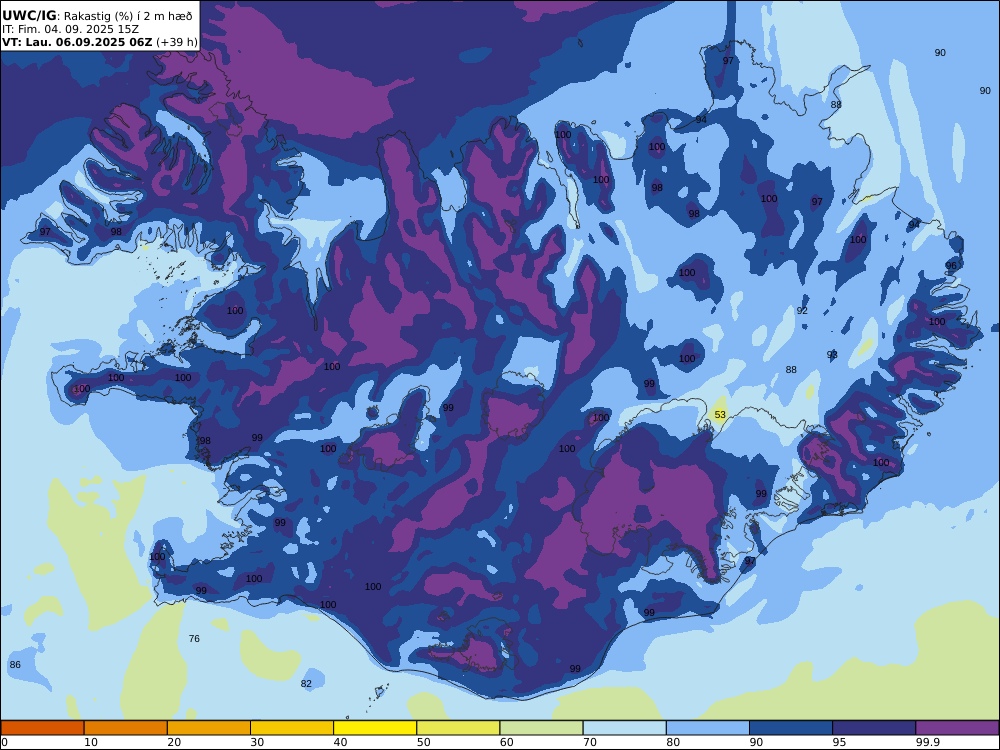The image size is (1000, 750).
Task: Click the amber 20–30 legend swatch
Action: pos(209,728)
